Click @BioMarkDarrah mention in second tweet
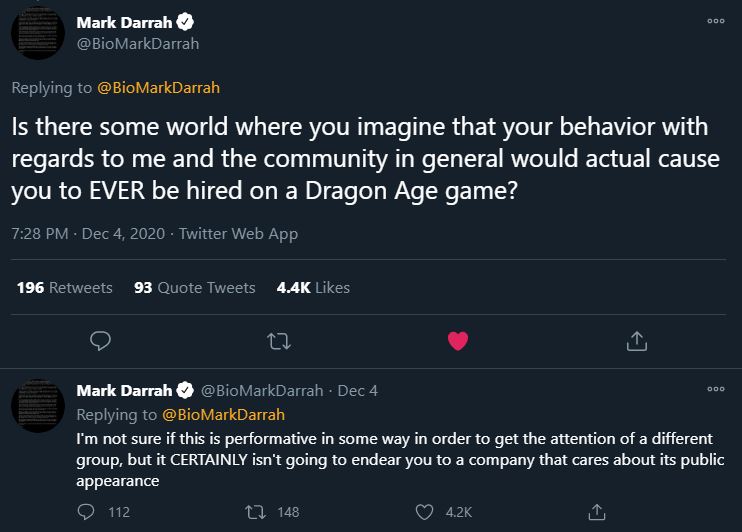The image size is (742, 532). pyautogui.click(x=223, y=414)
